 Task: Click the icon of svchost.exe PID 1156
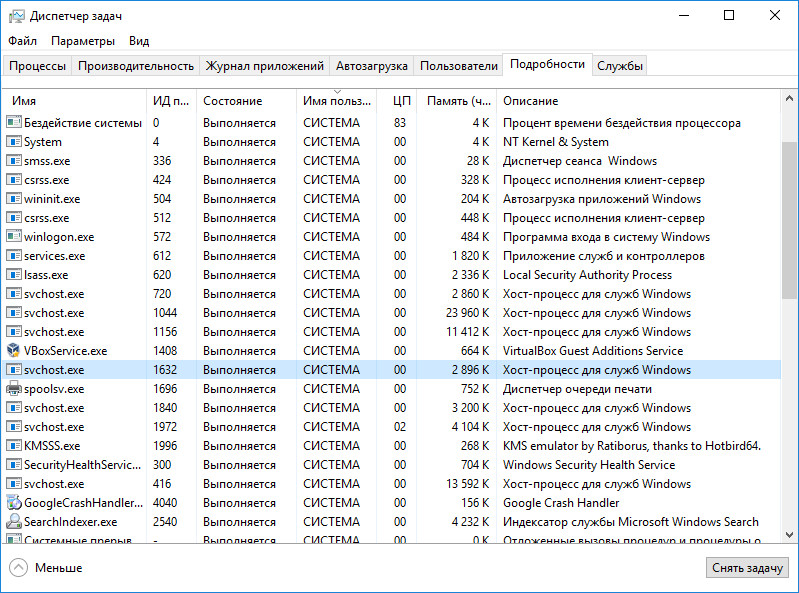pos(14,332)
